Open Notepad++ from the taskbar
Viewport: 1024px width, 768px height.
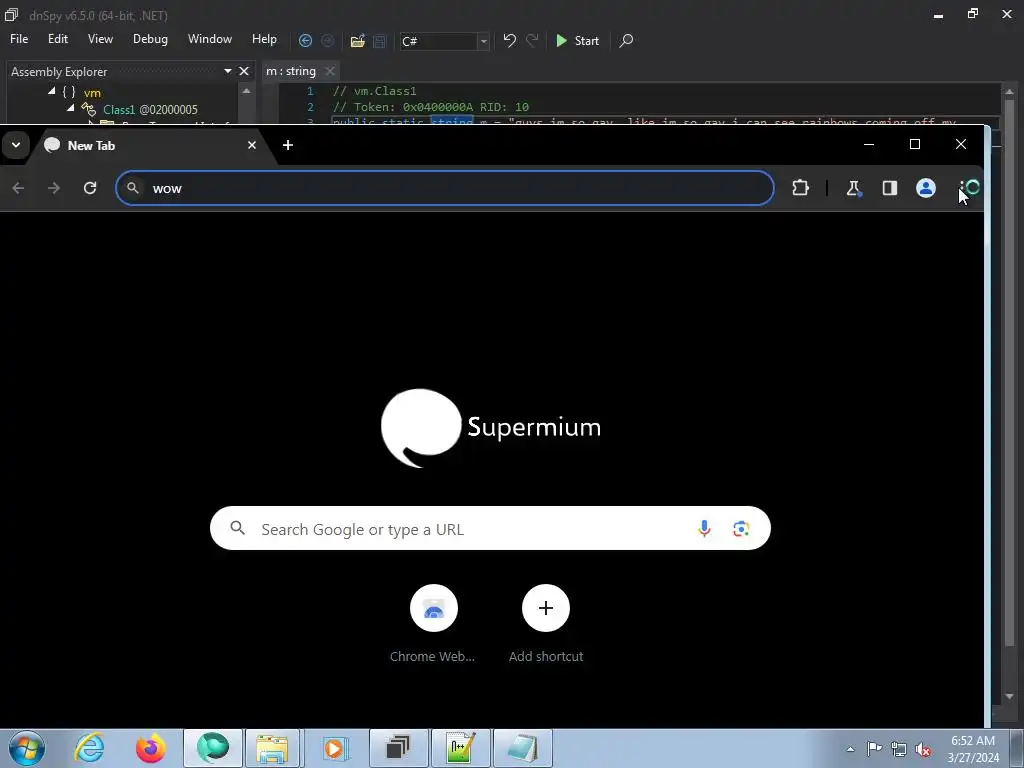point(460,748)
